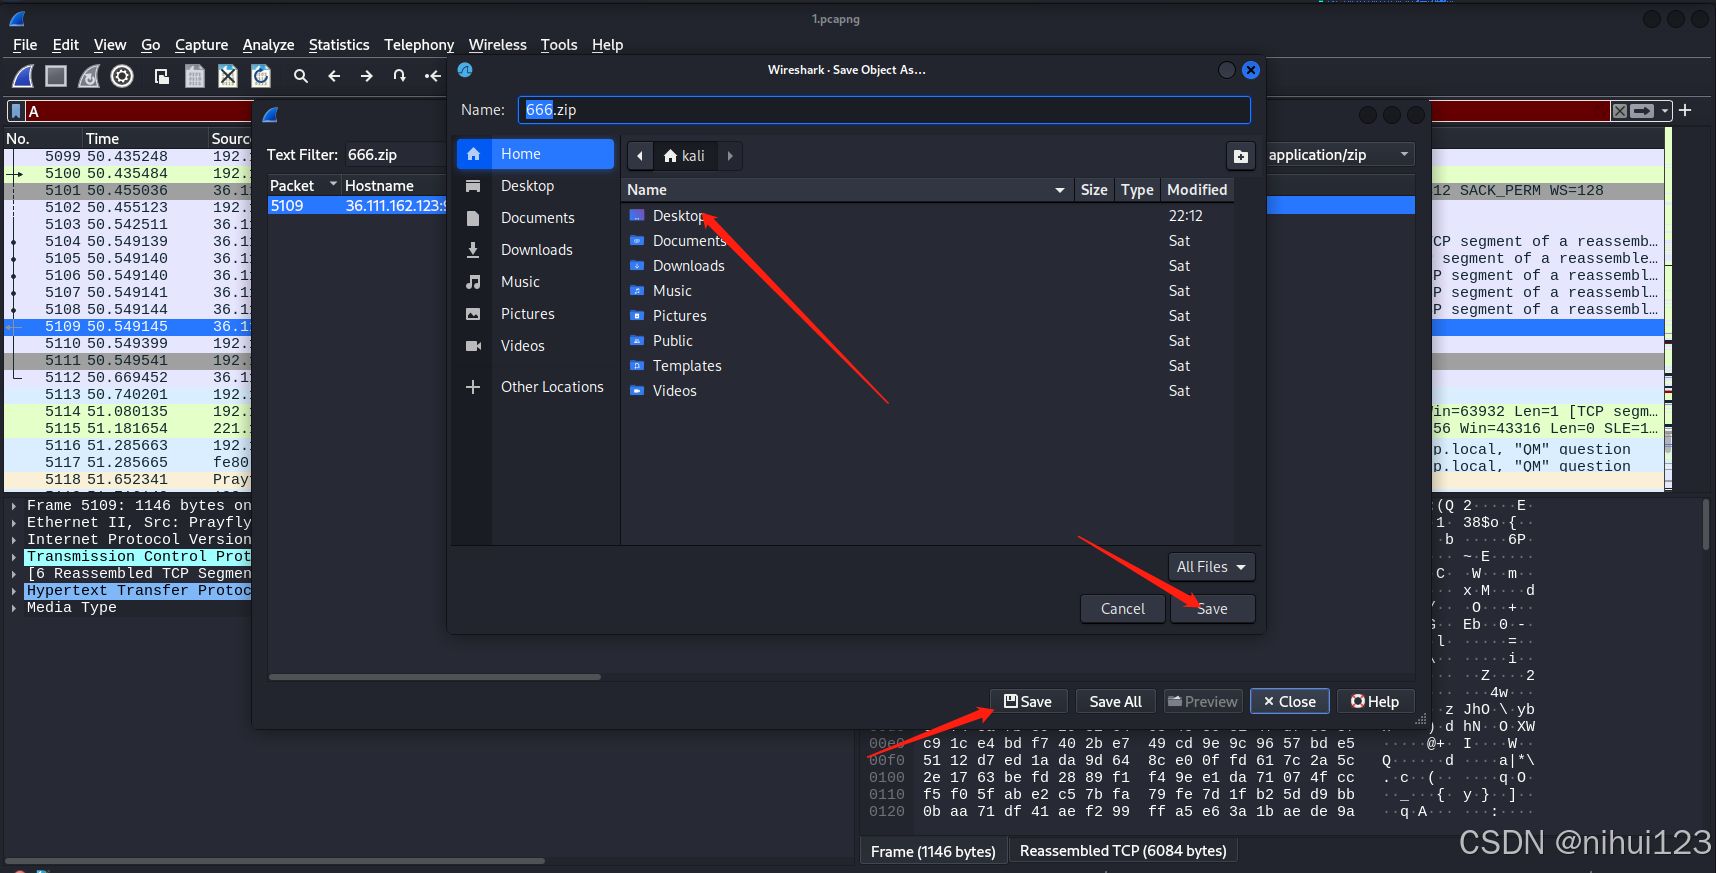Close this capture file toolbar icon

tap(228, 76)
